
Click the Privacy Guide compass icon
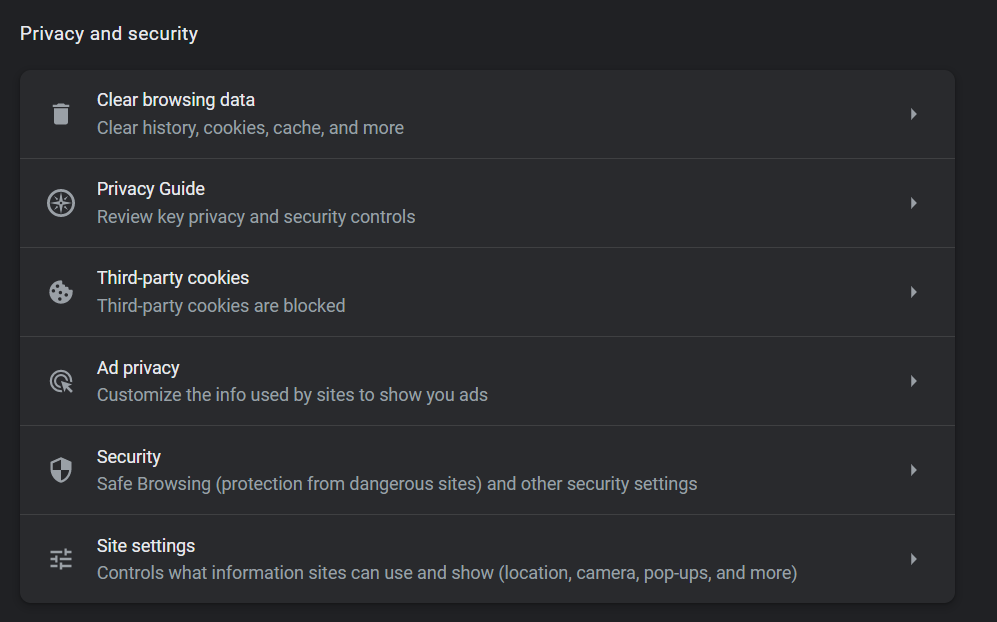pyautogui.click(x=61, y=203)
